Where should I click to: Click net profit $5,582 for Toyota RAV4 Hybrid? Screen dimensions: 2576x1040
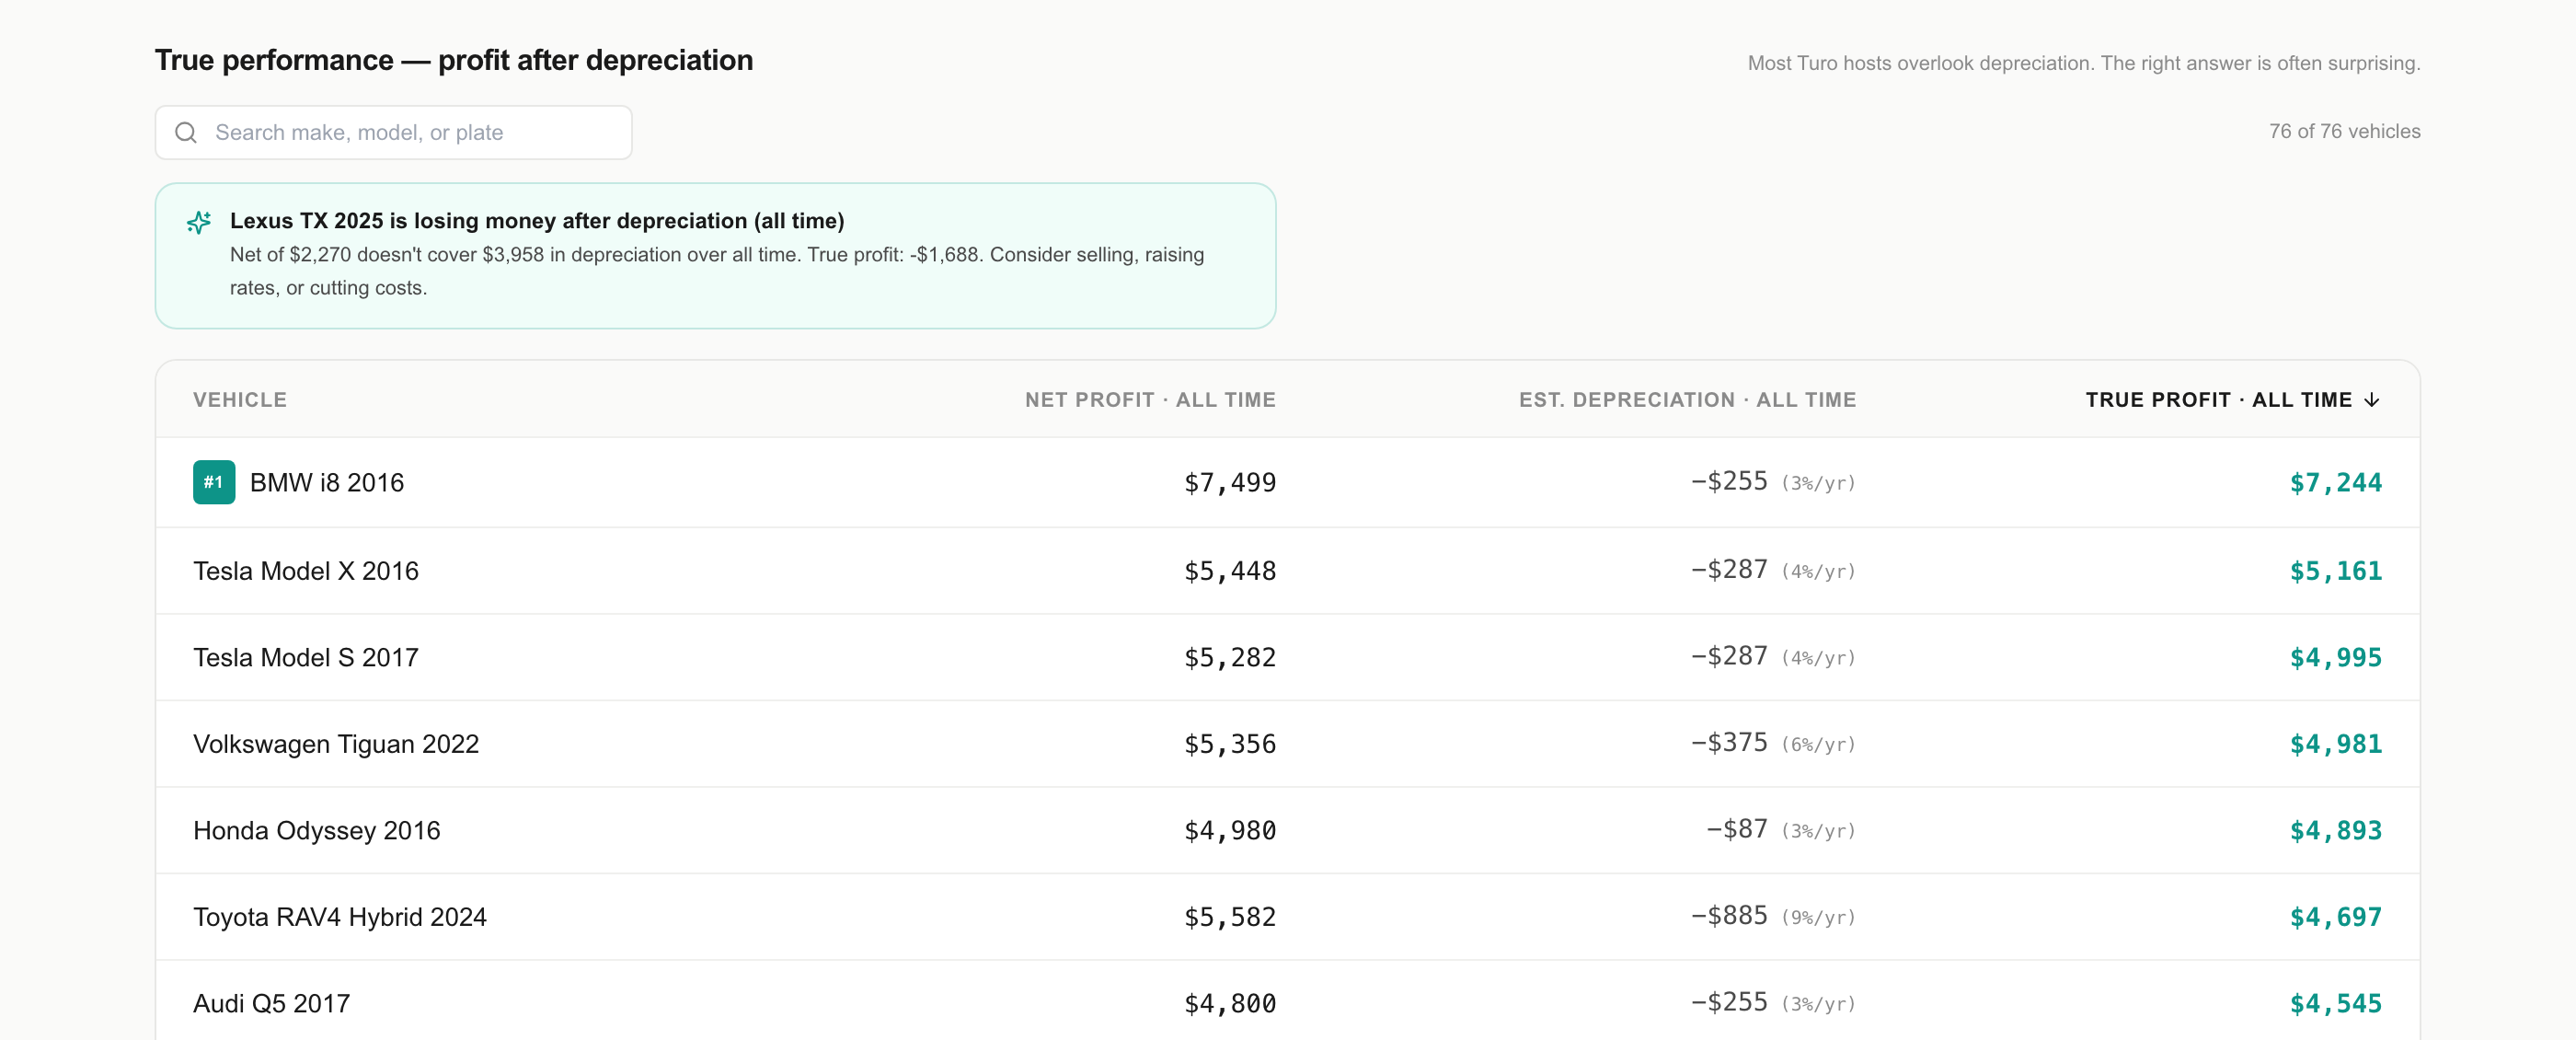coord(1230,917)
